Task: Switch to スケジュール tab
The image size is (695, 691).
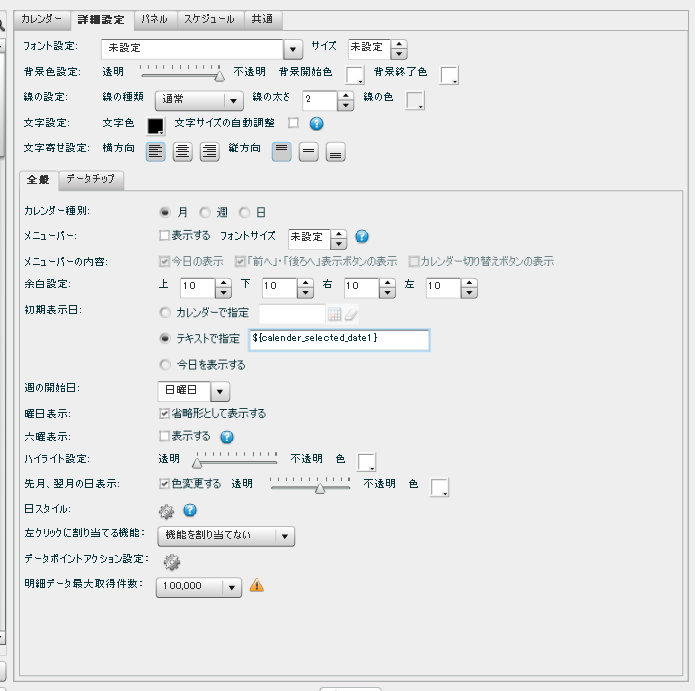Action: tap(210, 20)
